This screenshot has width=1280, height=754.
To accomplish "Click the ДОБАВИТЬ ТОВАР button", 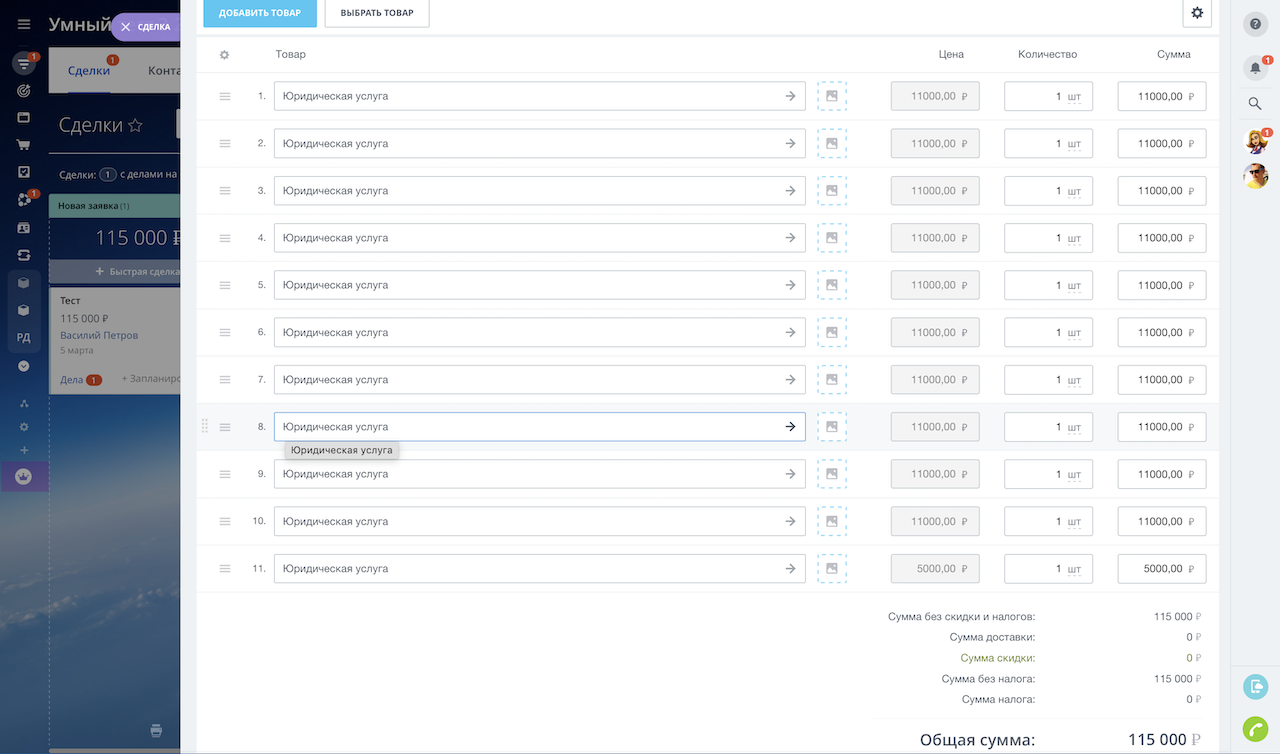I will [x=260, y=13].
